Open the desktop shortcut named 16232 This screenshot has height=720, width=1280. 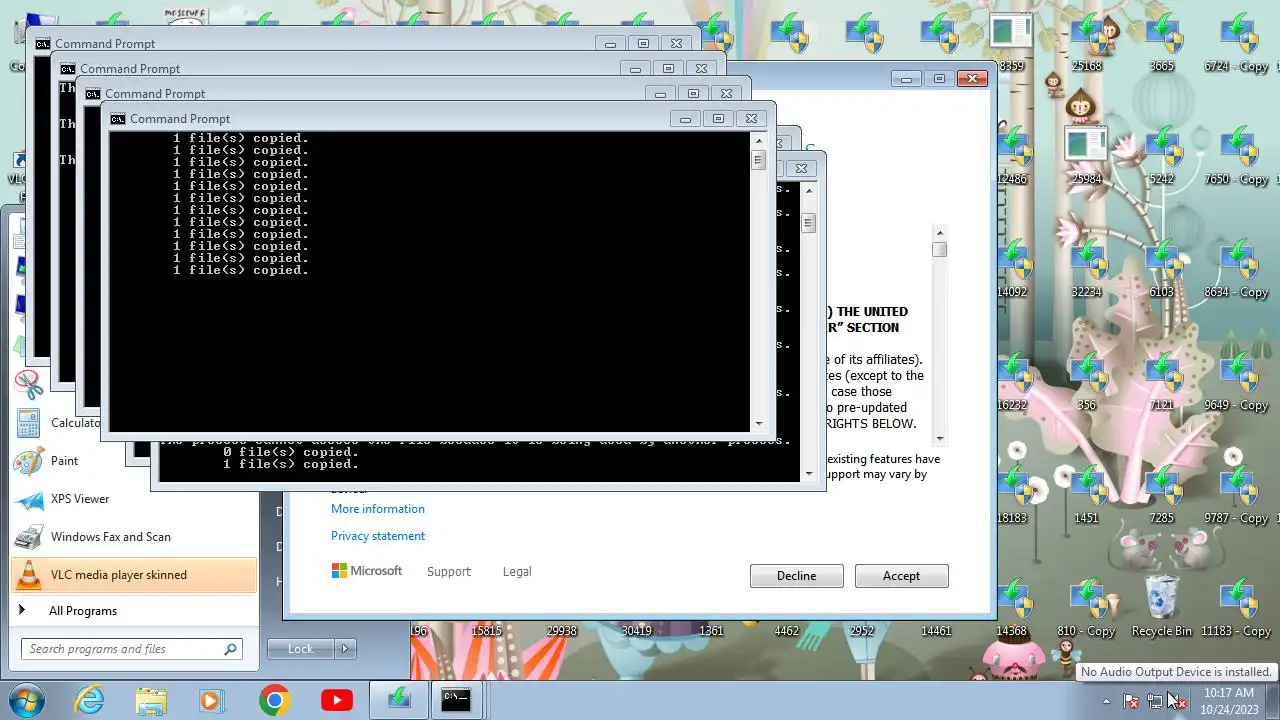(1012, 381)
